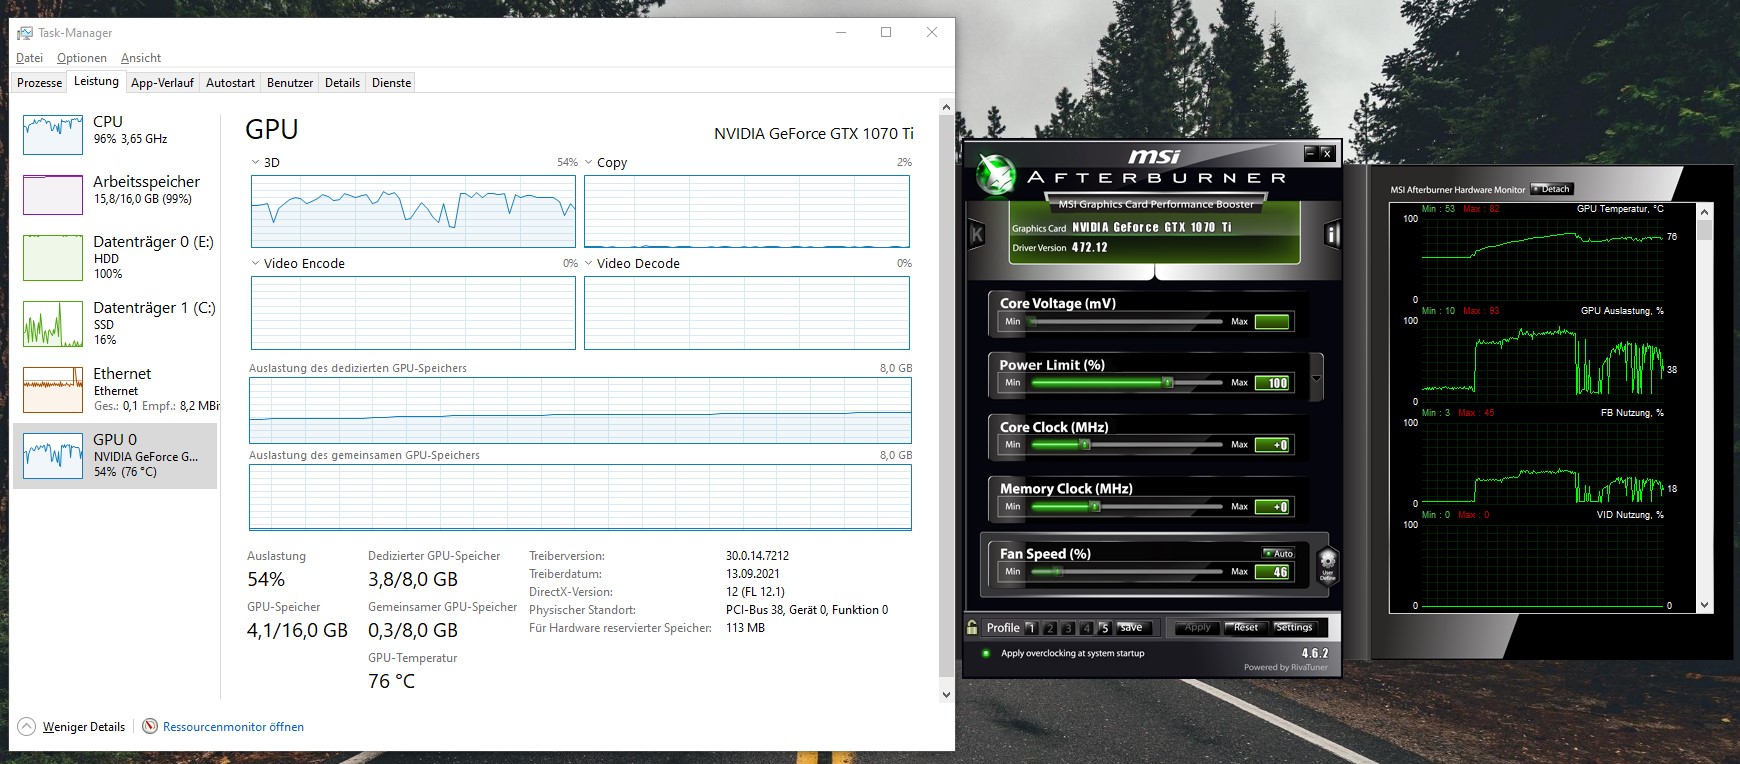Image resolution: width=1740 pixels, height=764 pixels.
Task: Open the Optionen menu
Action: click(x=81, y=58)
